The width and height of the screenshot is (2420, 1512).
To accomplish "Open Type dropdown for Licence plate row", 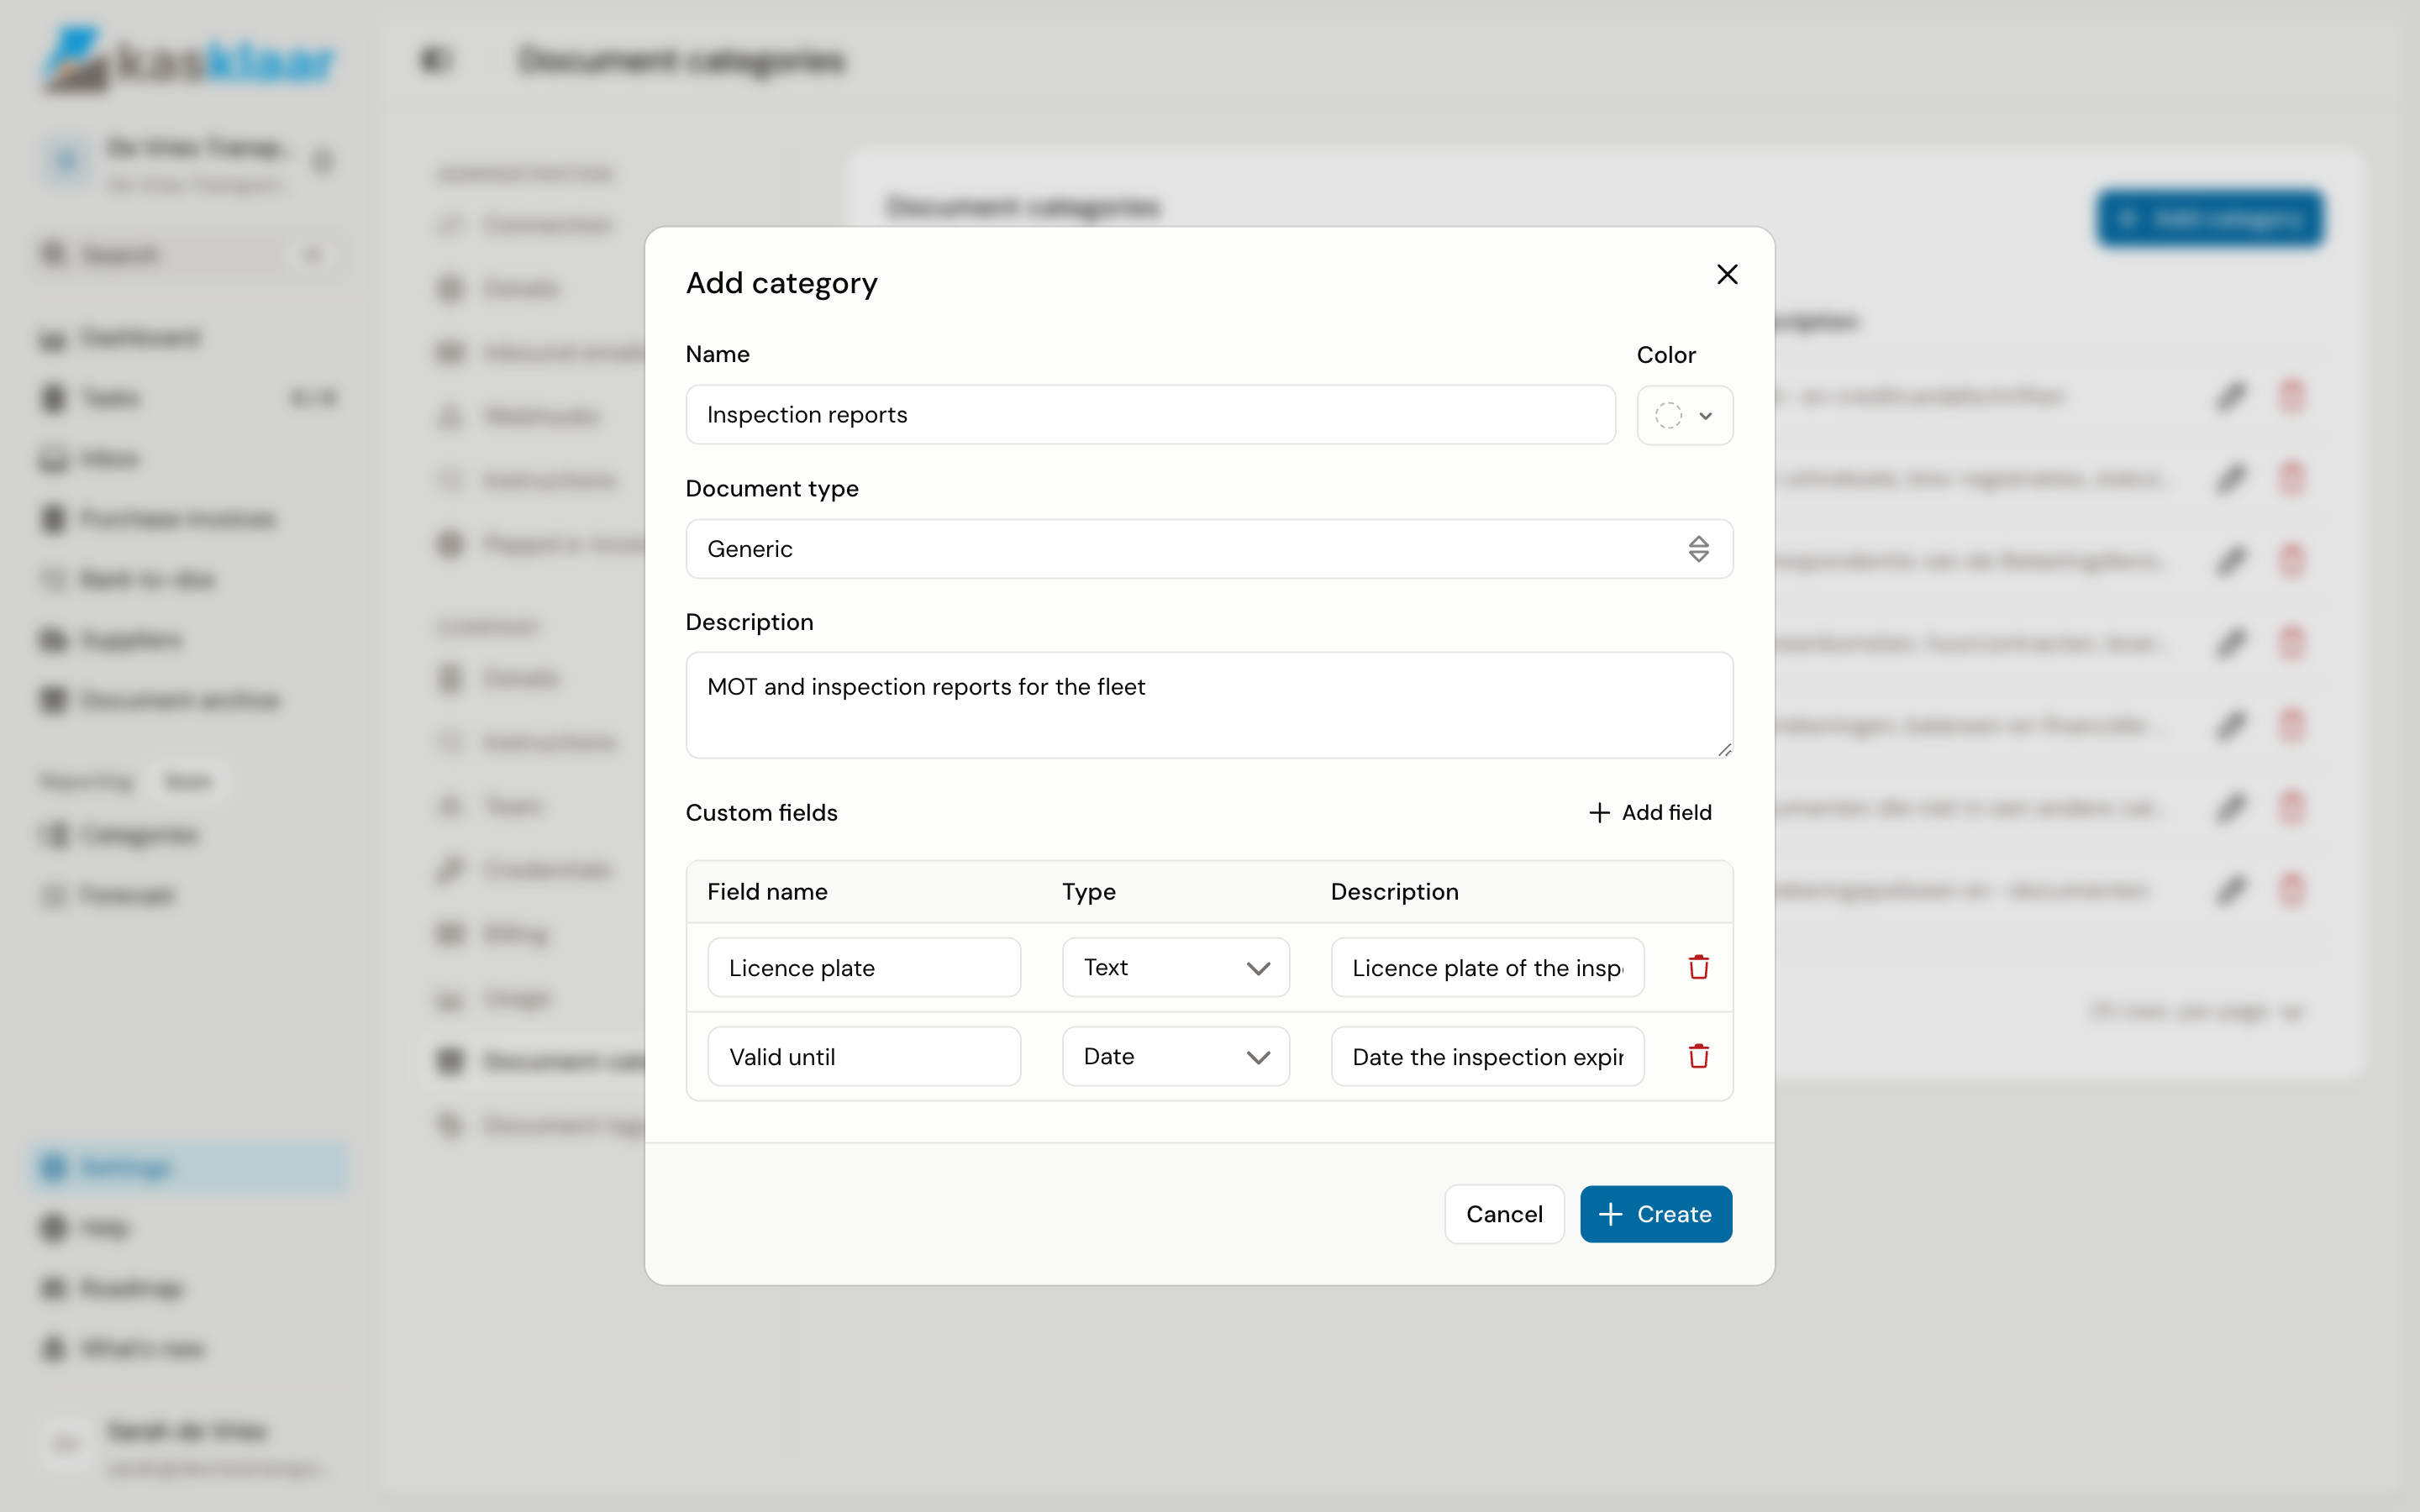I will coord(1175,967).
